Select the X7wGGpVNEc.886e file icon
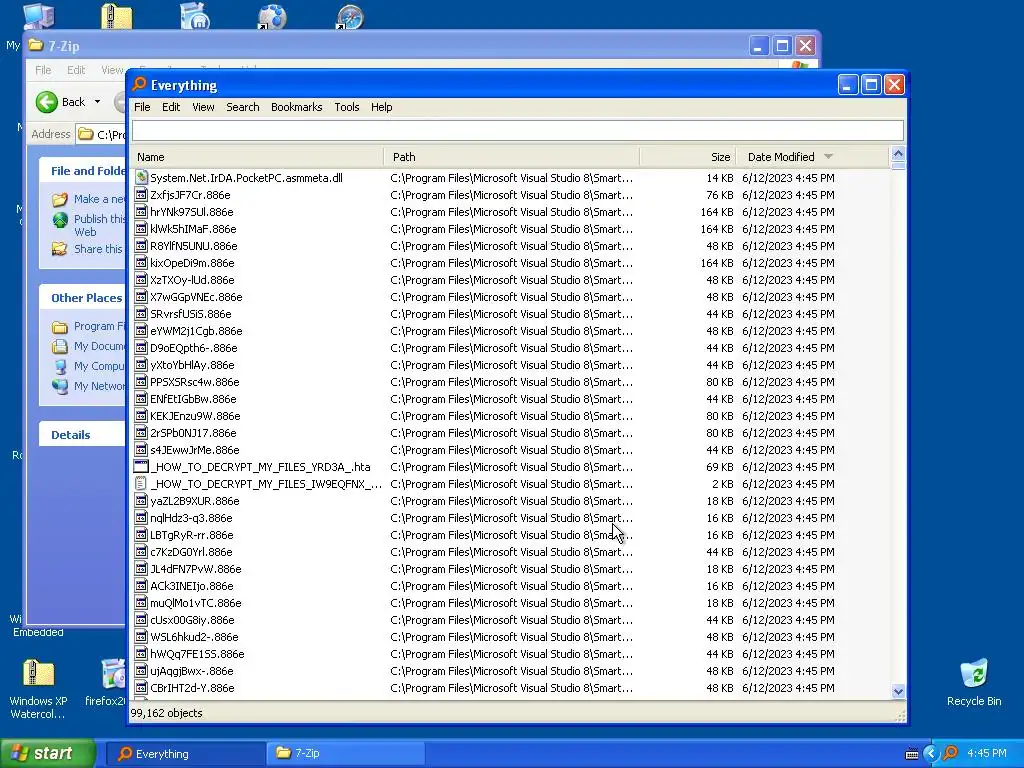The image size is (1024, 768). (141, 296)
